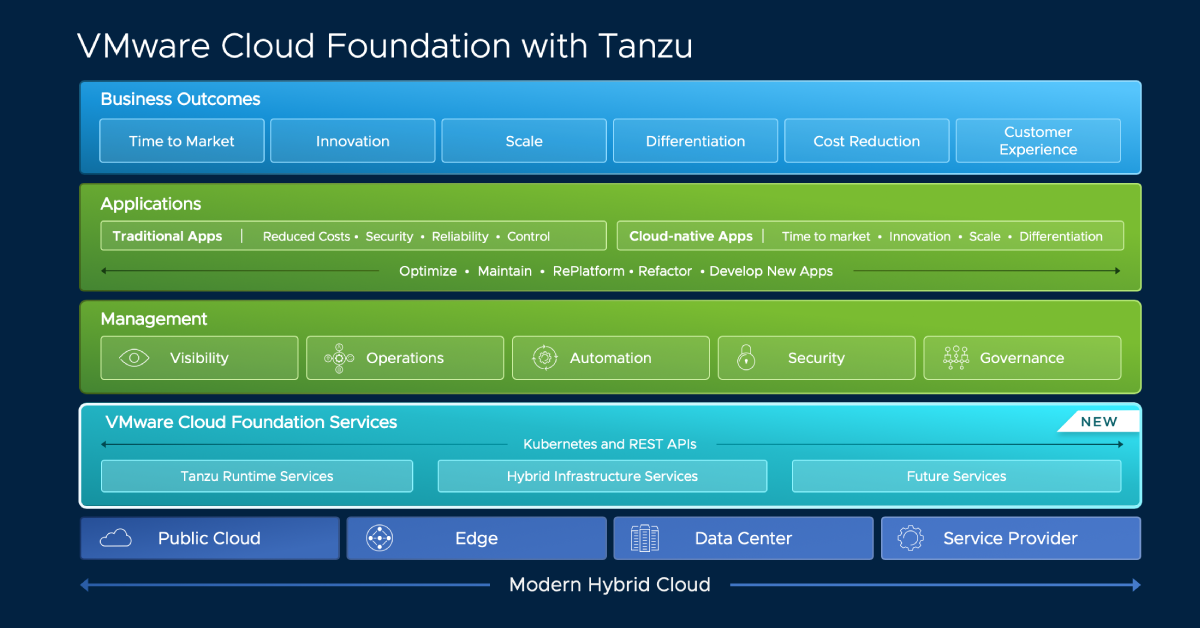
Task: Click the Reliability text under Traditional Apps
Action: pyautogui.click(x=460, y=237)
